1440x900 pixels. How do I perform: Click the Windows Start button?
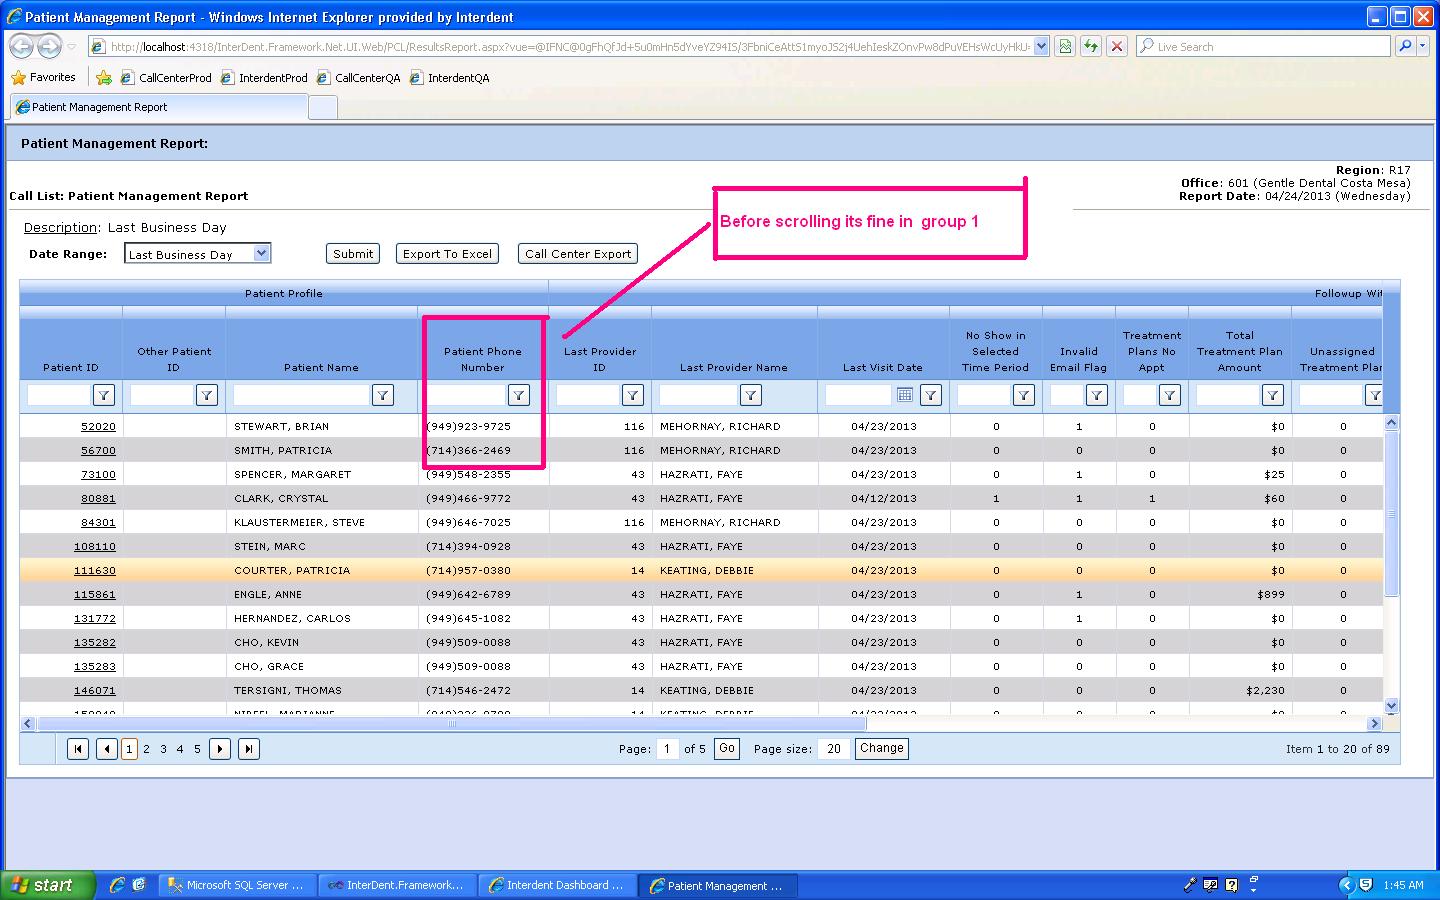pyautogui.click(x=48, y=885)
